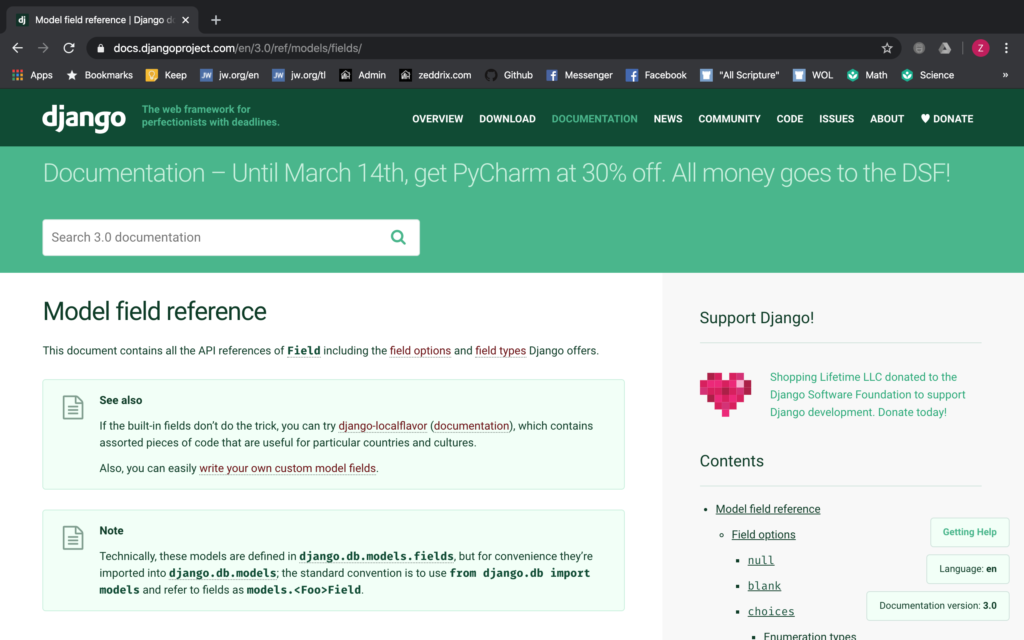
Task: Open the localflavor documentation link
Action: (x=472, y=426)
